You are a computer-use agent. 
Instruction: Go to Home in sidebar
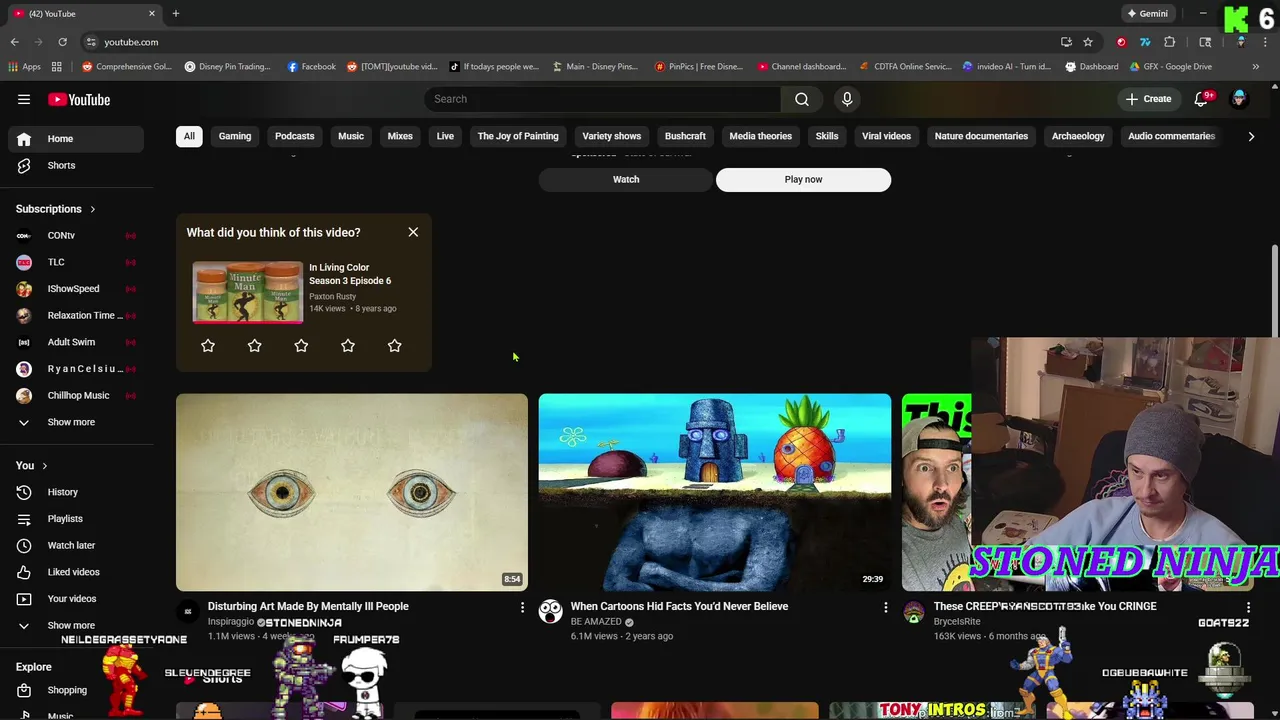pos(77,139)
